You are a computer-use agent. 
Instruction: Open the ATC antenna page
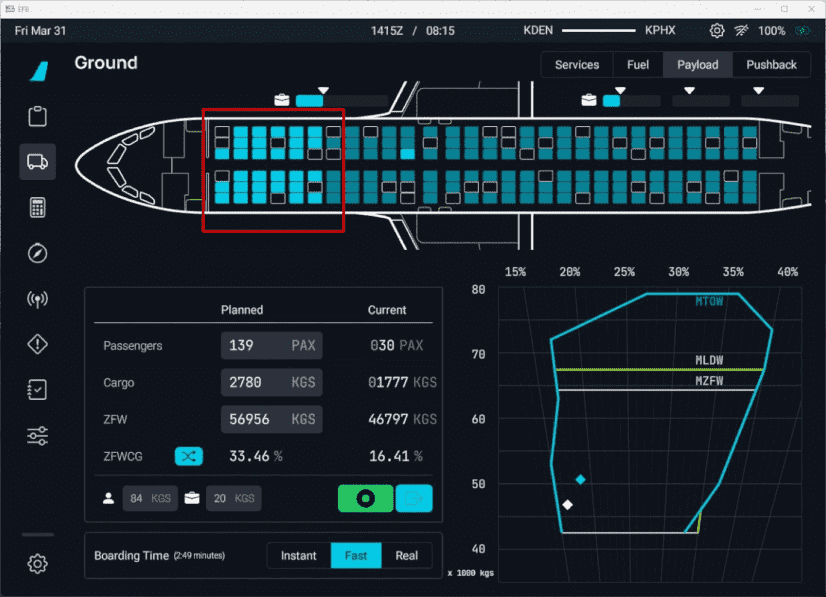[37, 299]
